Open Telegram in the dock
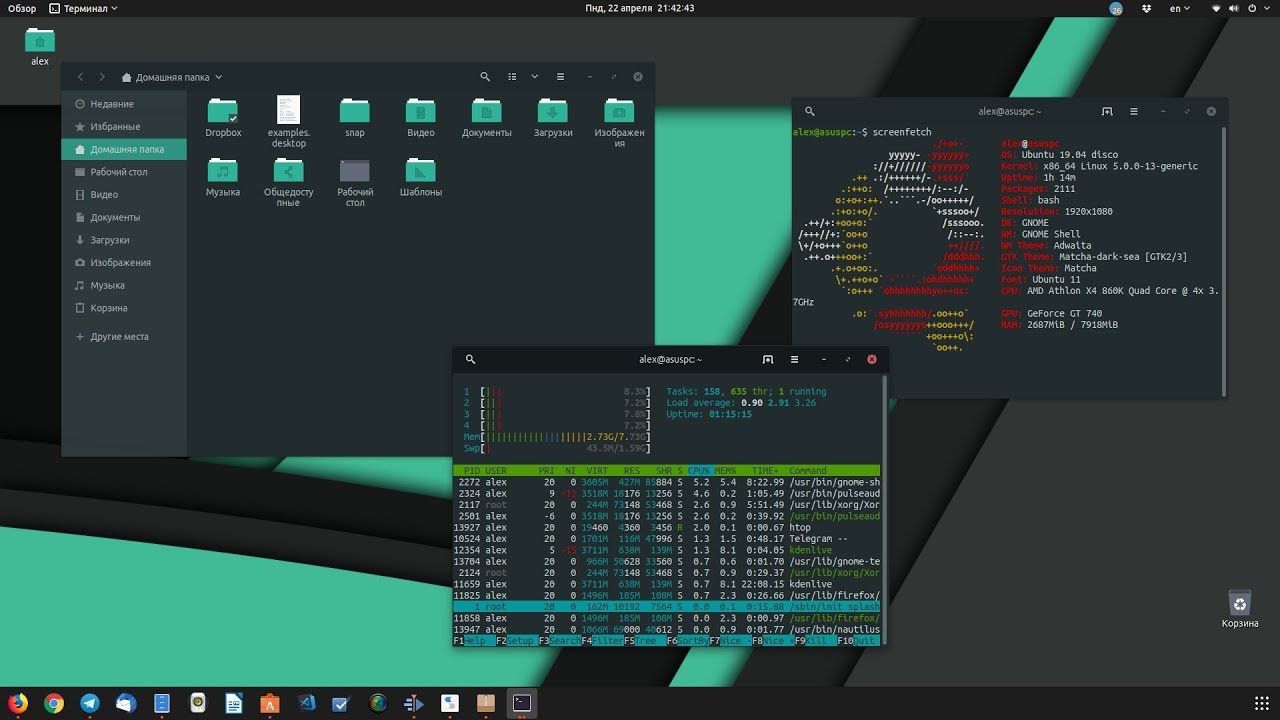This screenshot has height=720, width=1280. click(x=90, y=703)
